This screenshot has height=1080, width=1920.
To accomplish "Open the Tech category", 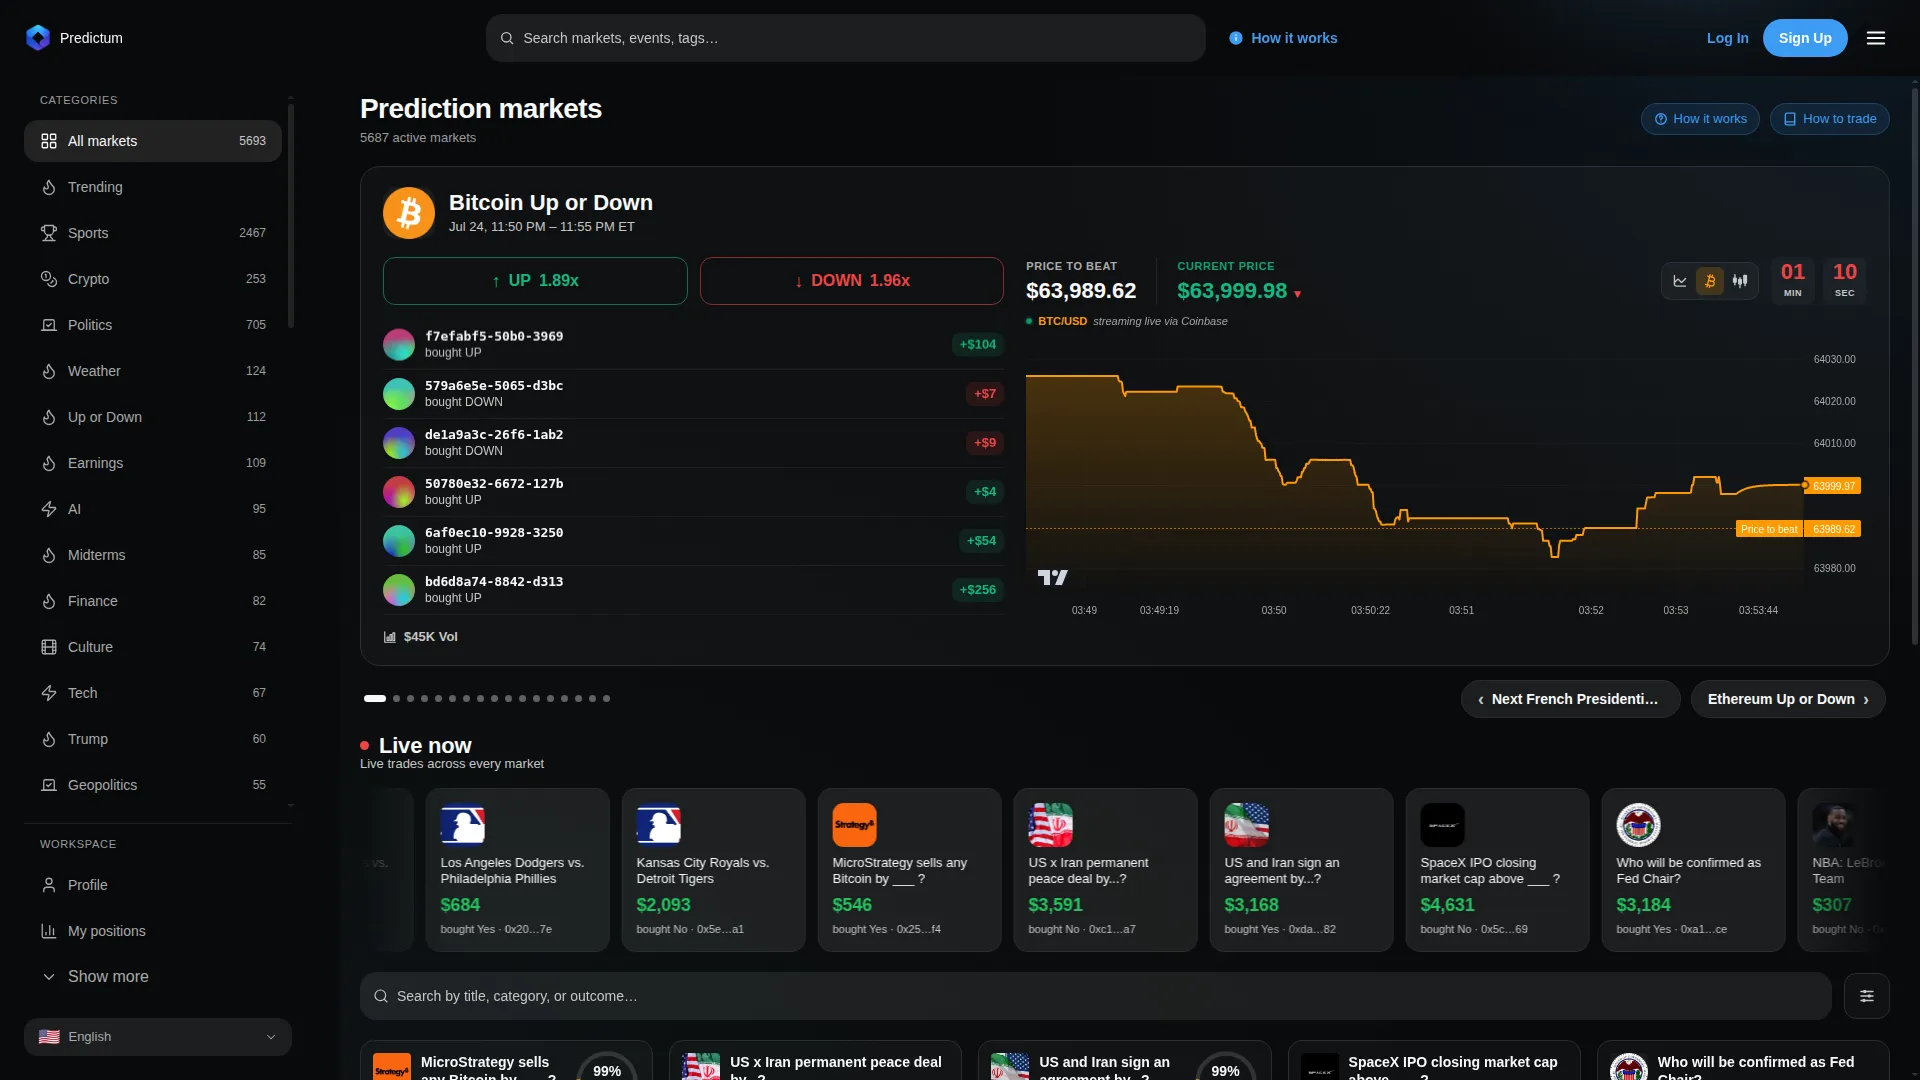I will 153,693.
